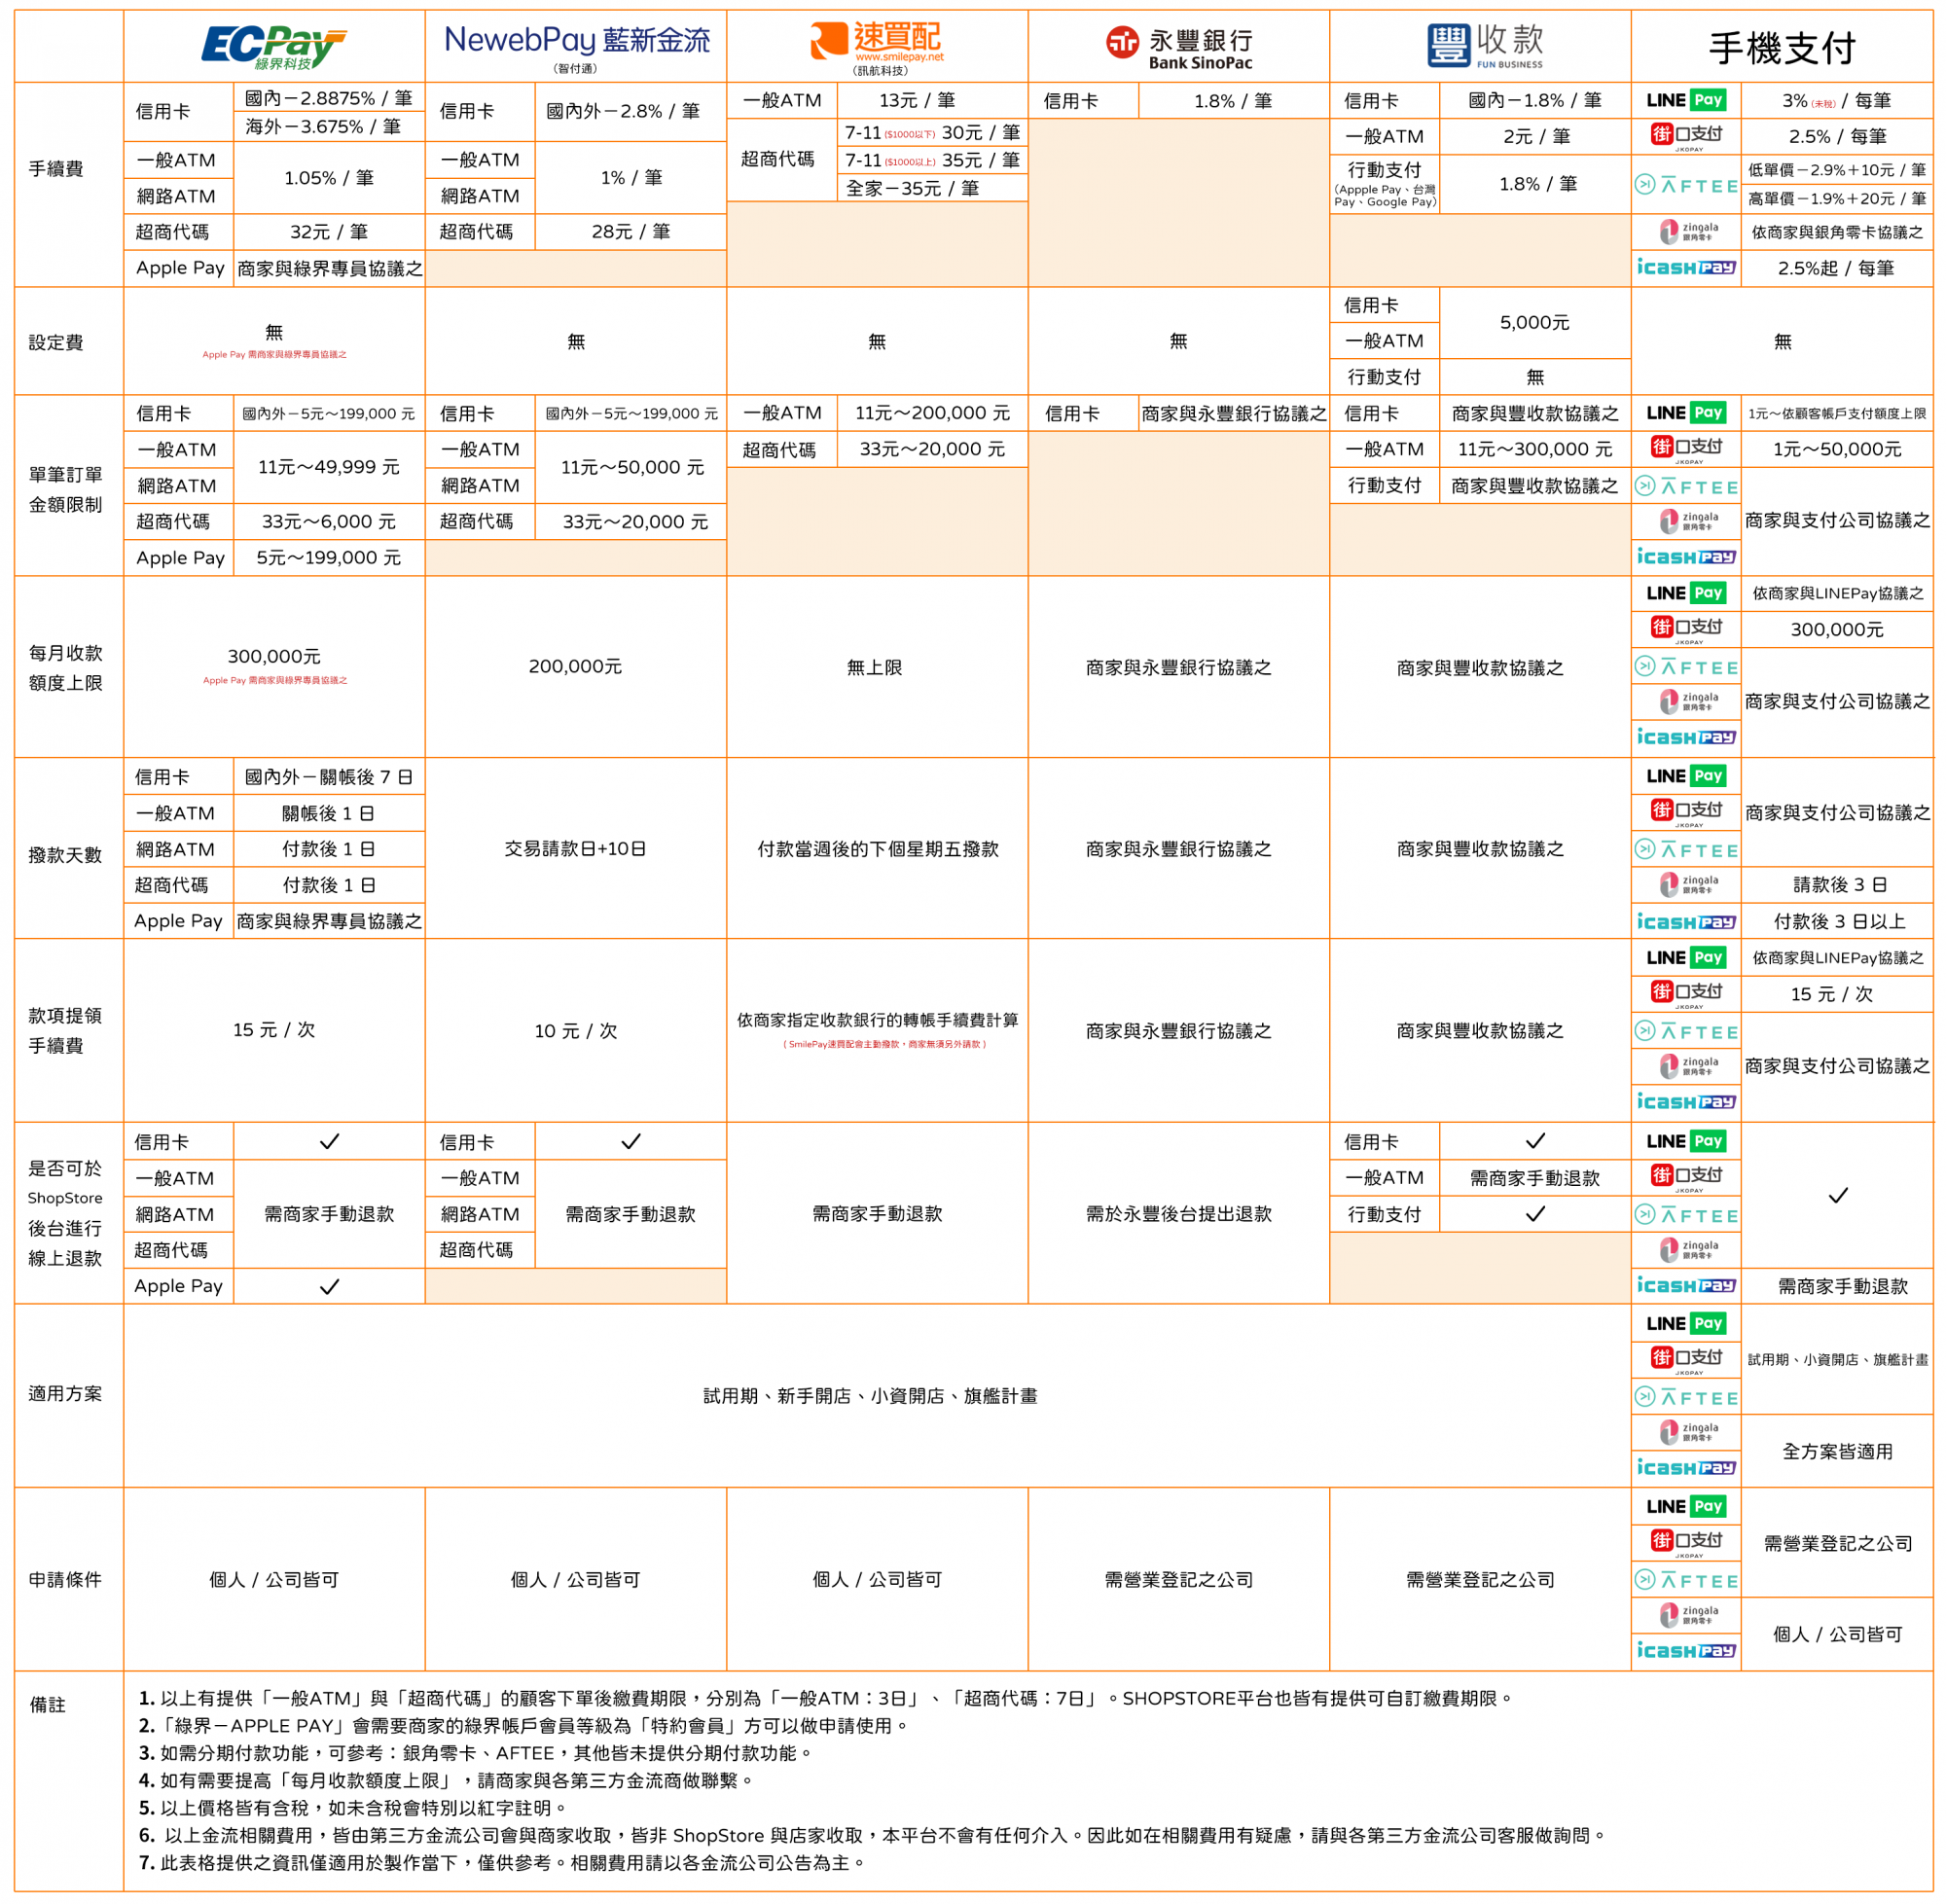
Task: Click the zingala 銀角零卡 logo in 手續費 row
Action: point(1686,232)
